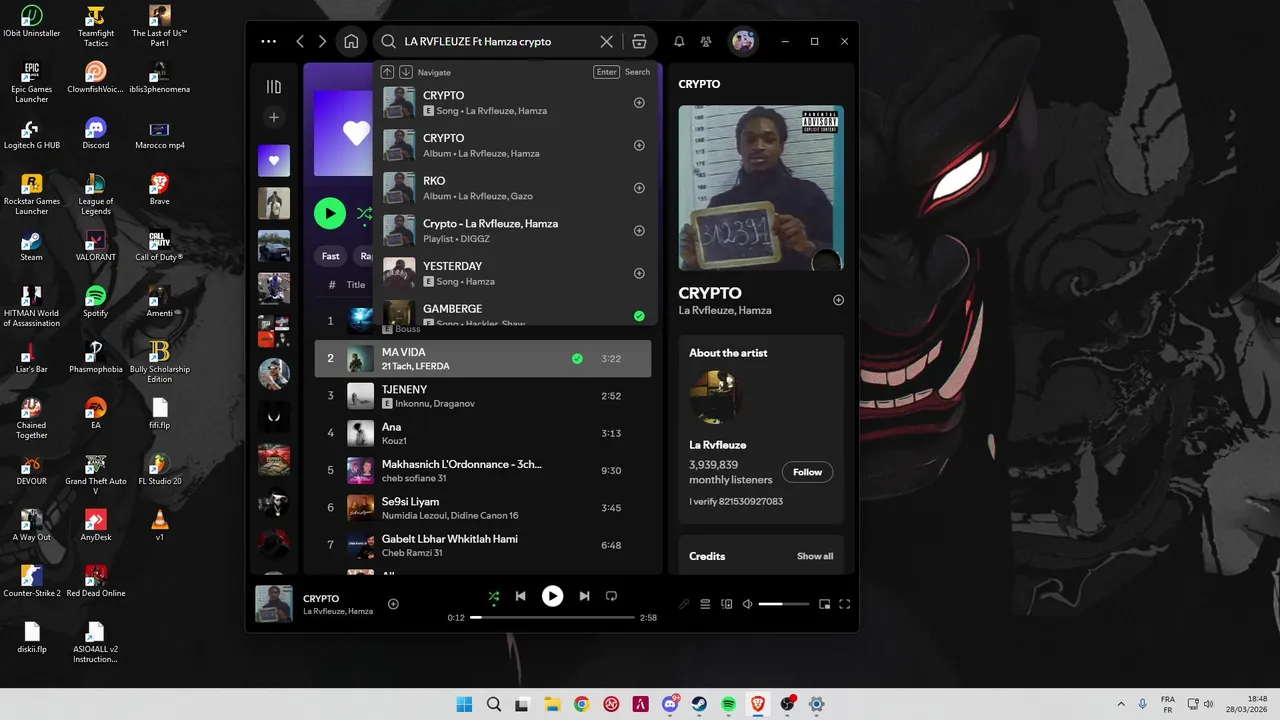
Task: Open Spotify from Windows taskbar
Action: (728, 704)
